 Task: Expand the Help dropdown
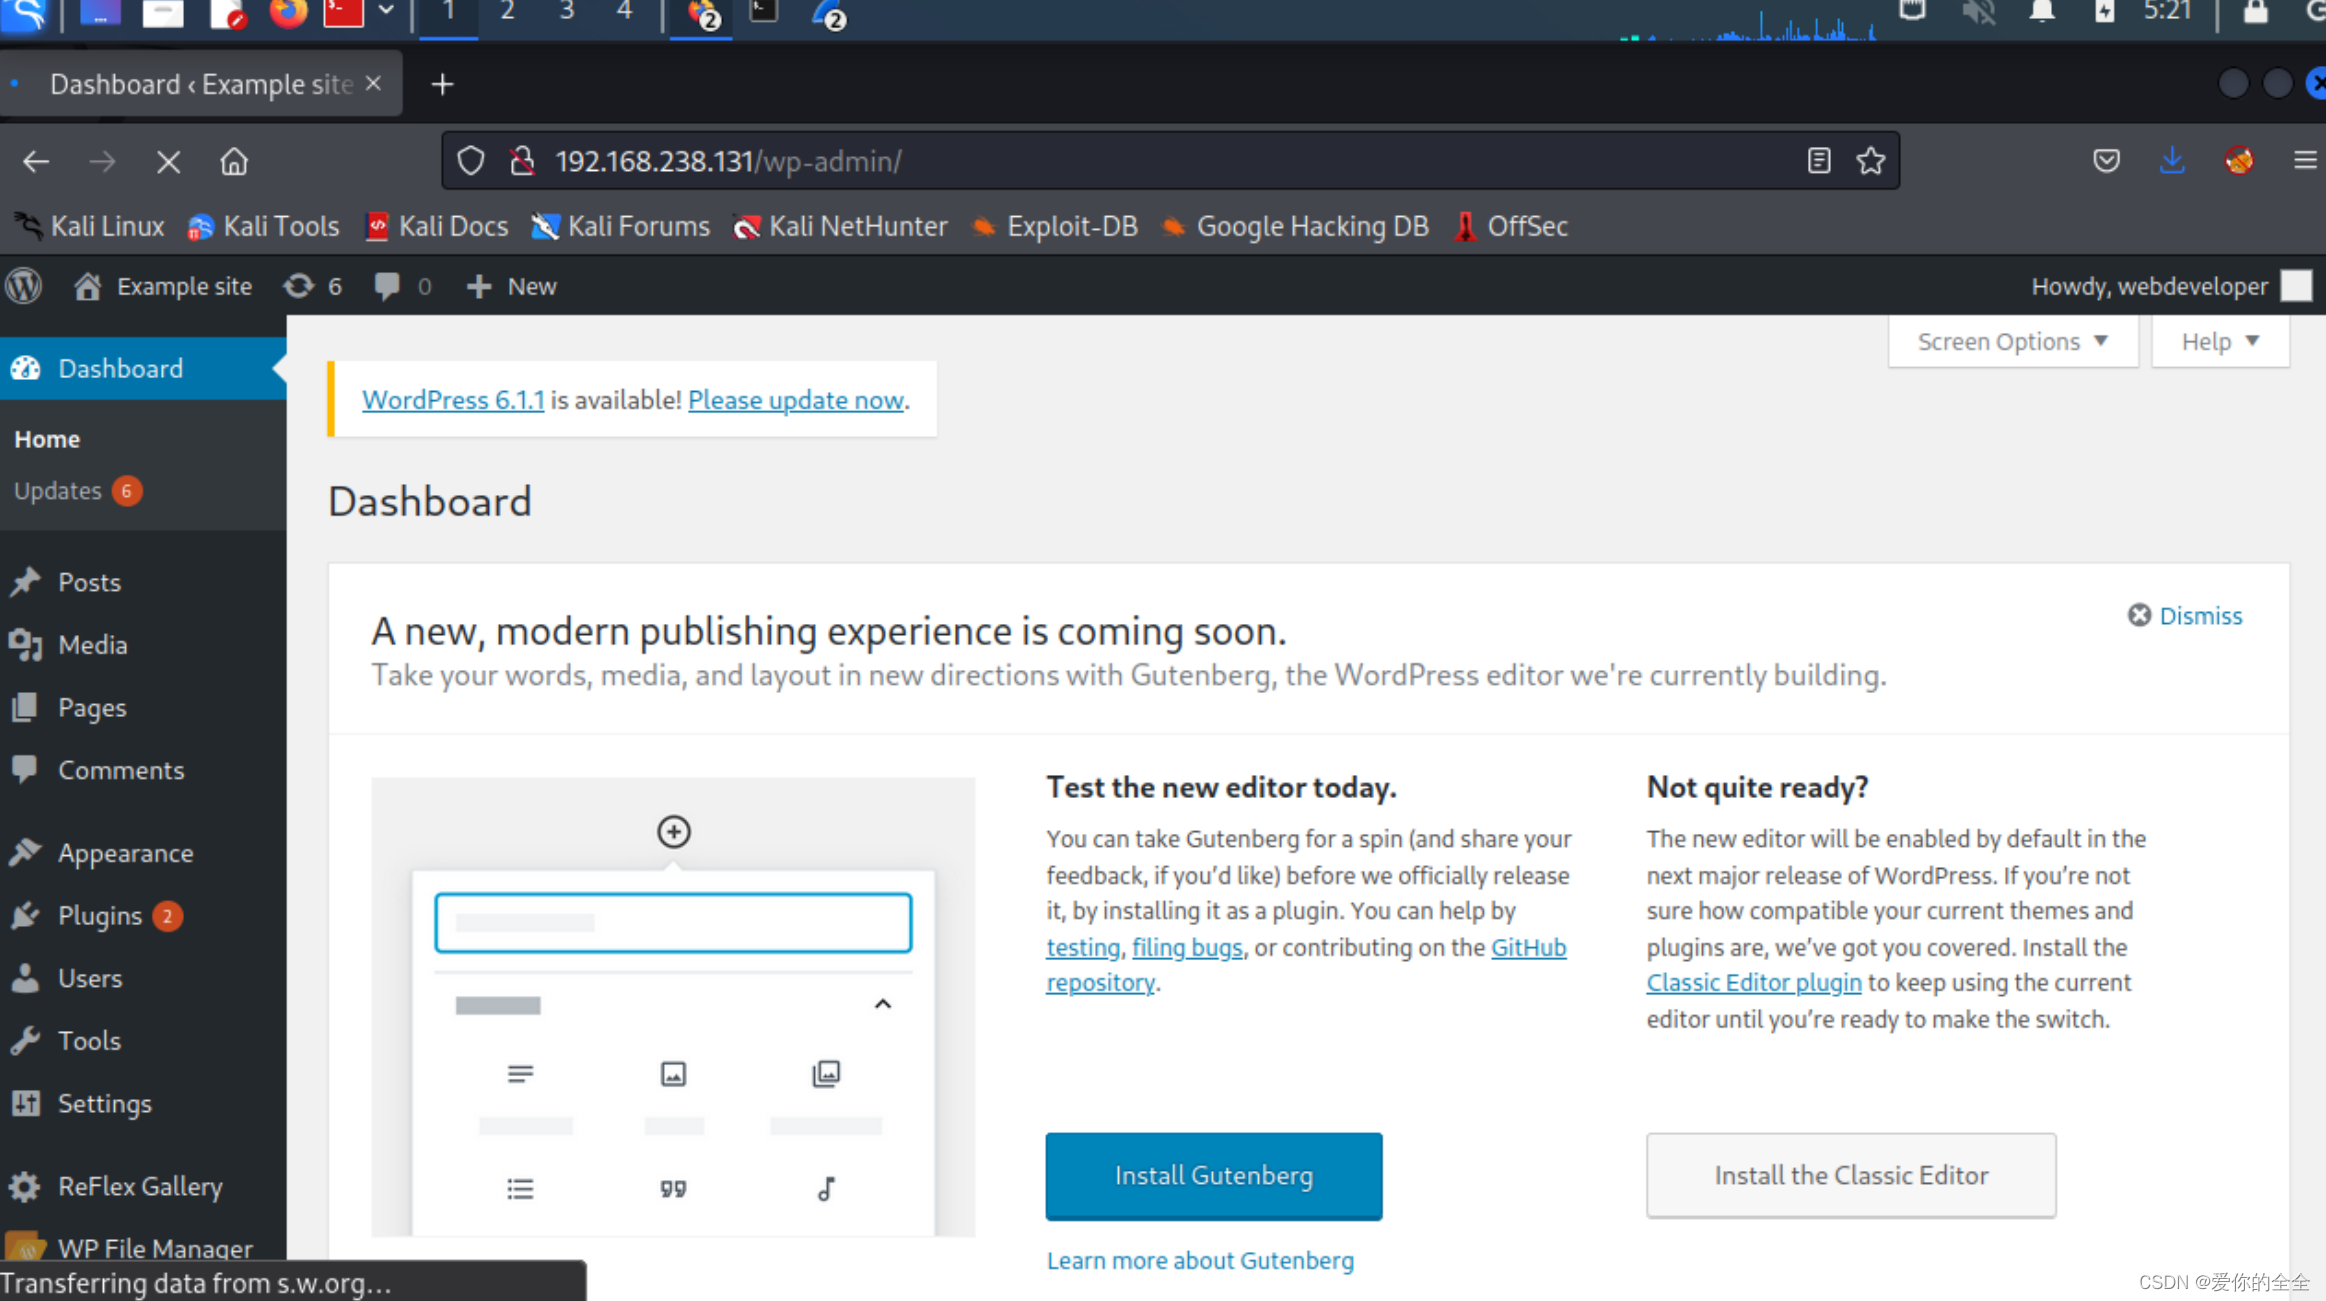(x=2219, y=342)
